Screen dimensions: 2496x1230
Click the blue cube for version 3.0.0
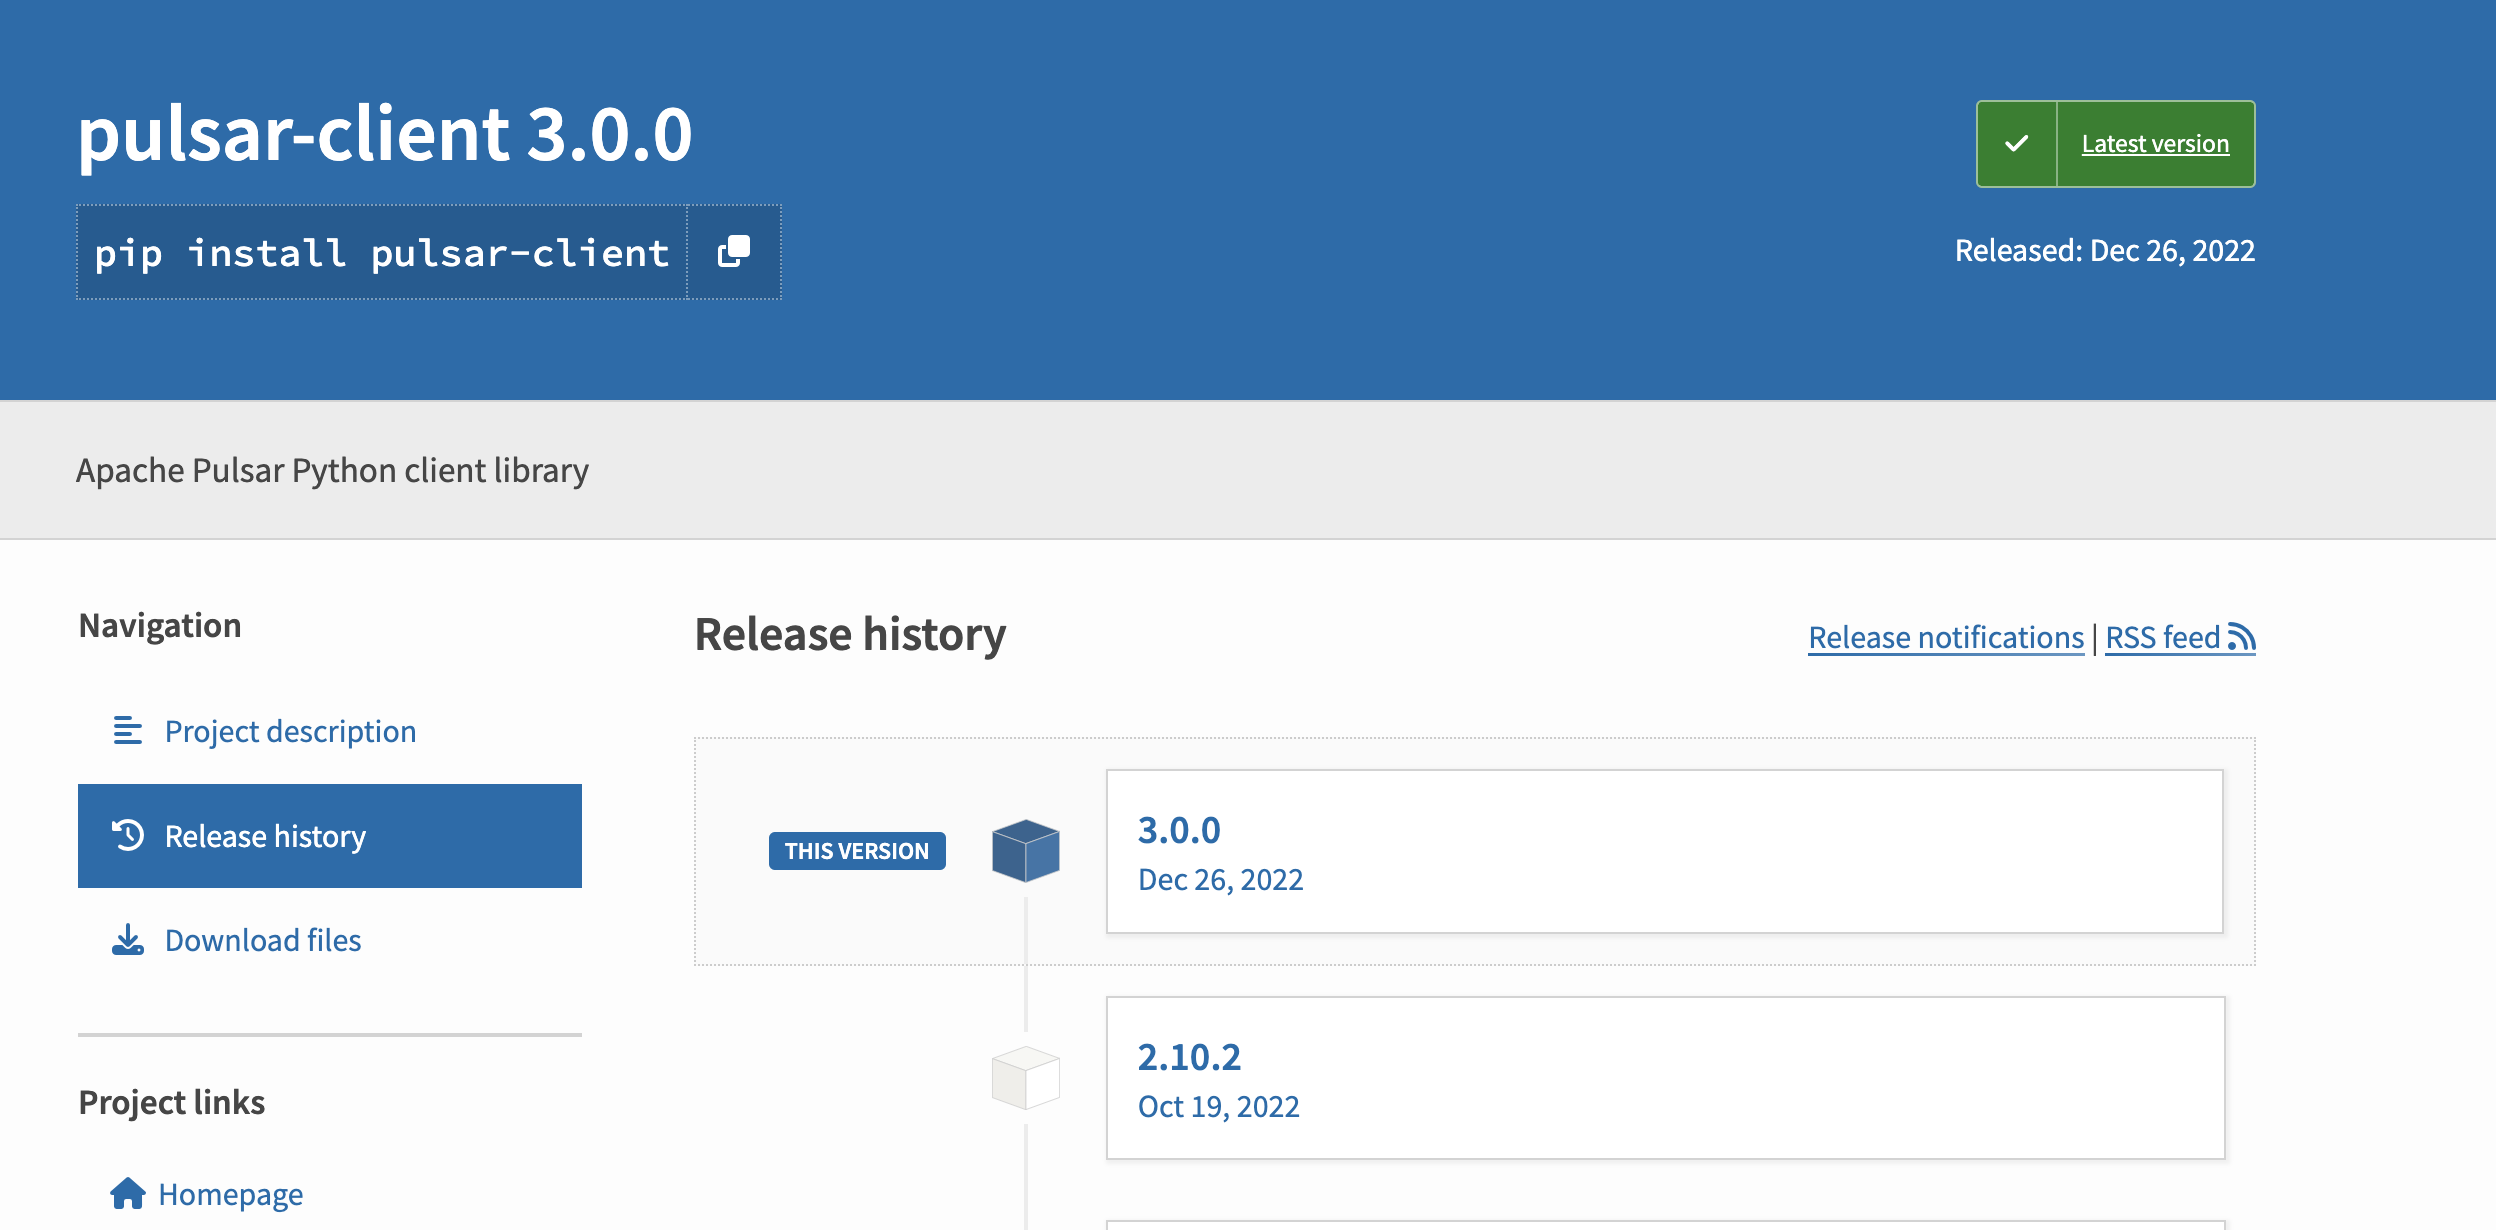[x=1025, y=850]
